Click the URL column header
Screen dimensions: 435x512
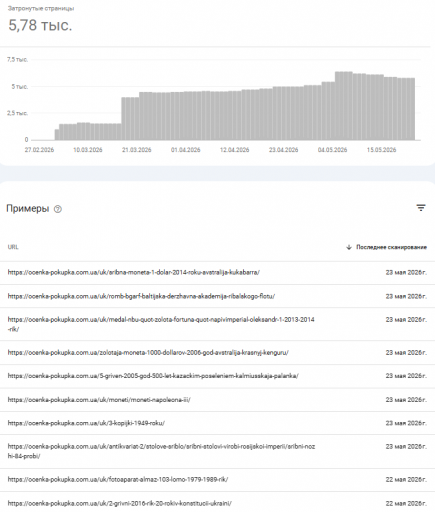tap(13, 247)
